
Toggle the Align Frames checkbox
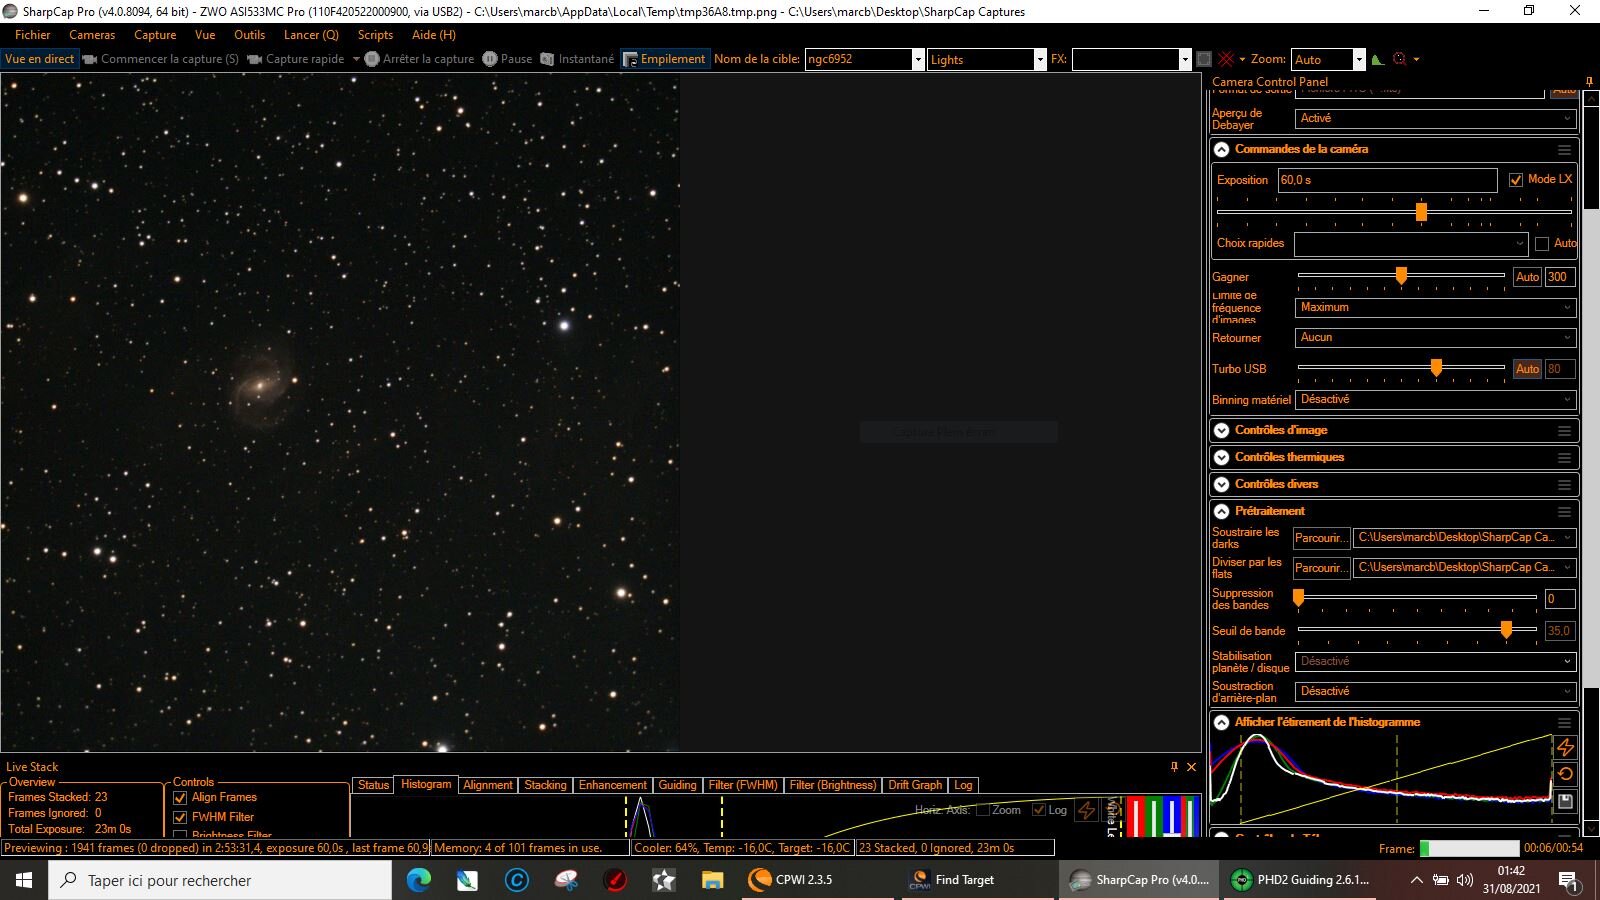tap(180, 798)
